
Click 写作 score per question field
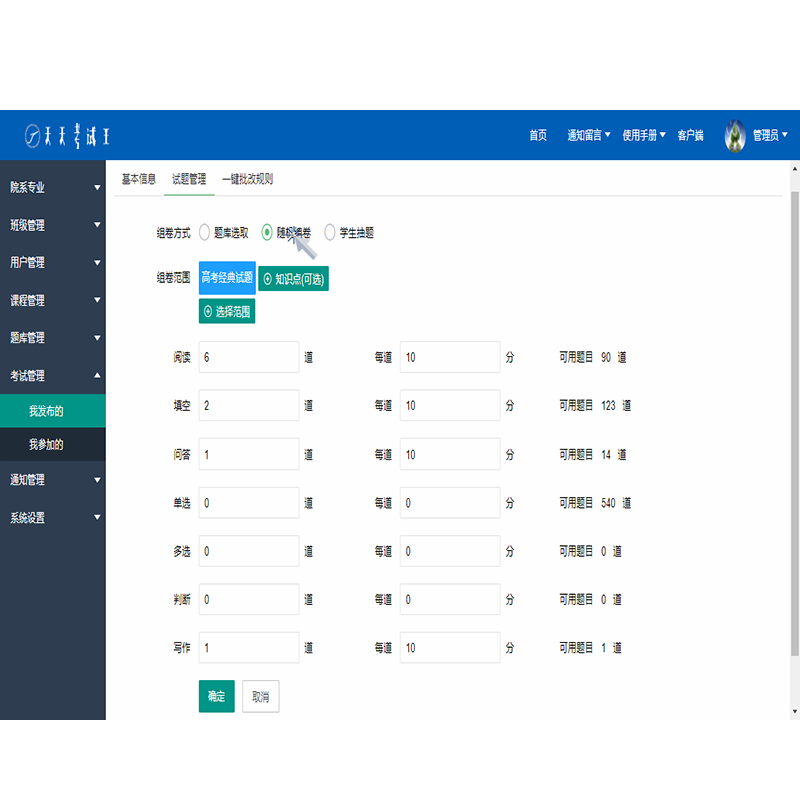click(450, 647)
